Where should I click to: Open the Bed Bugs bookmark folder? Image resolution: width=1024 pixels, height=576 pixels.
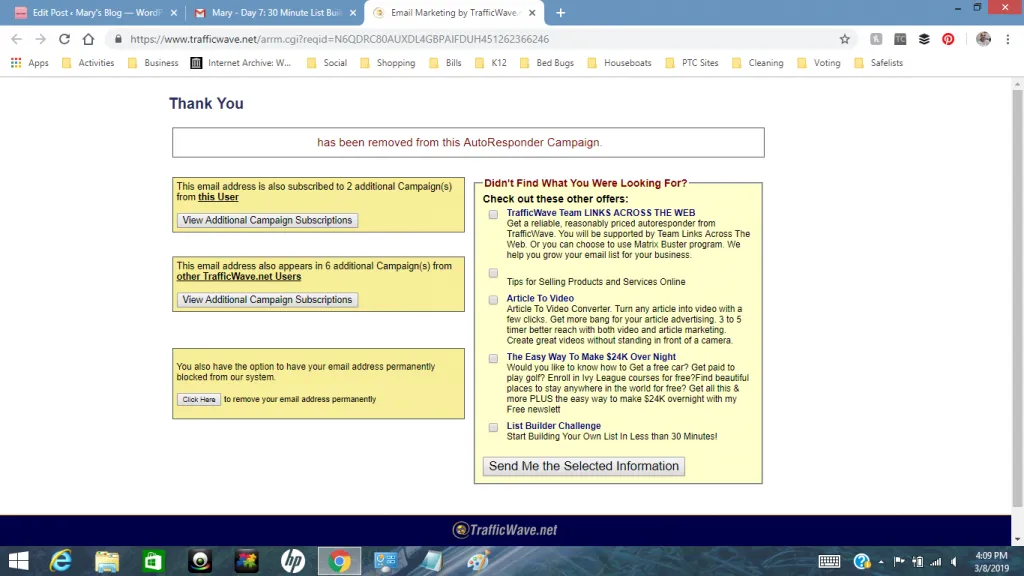pos(547,63)
